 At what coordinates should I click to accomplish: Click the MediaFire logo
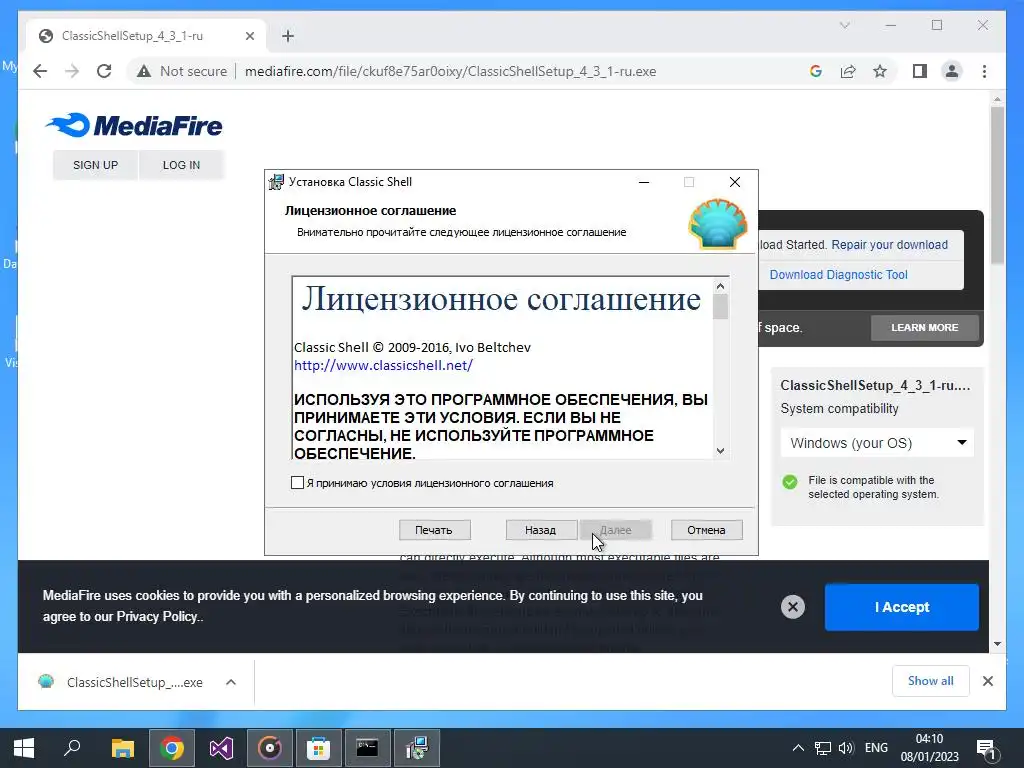tap(134, 125)
